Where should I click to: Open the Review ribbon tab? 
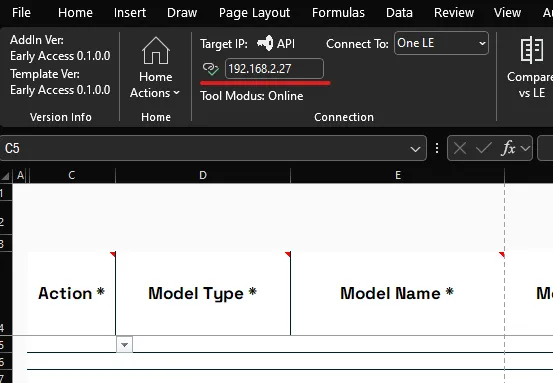454,13
